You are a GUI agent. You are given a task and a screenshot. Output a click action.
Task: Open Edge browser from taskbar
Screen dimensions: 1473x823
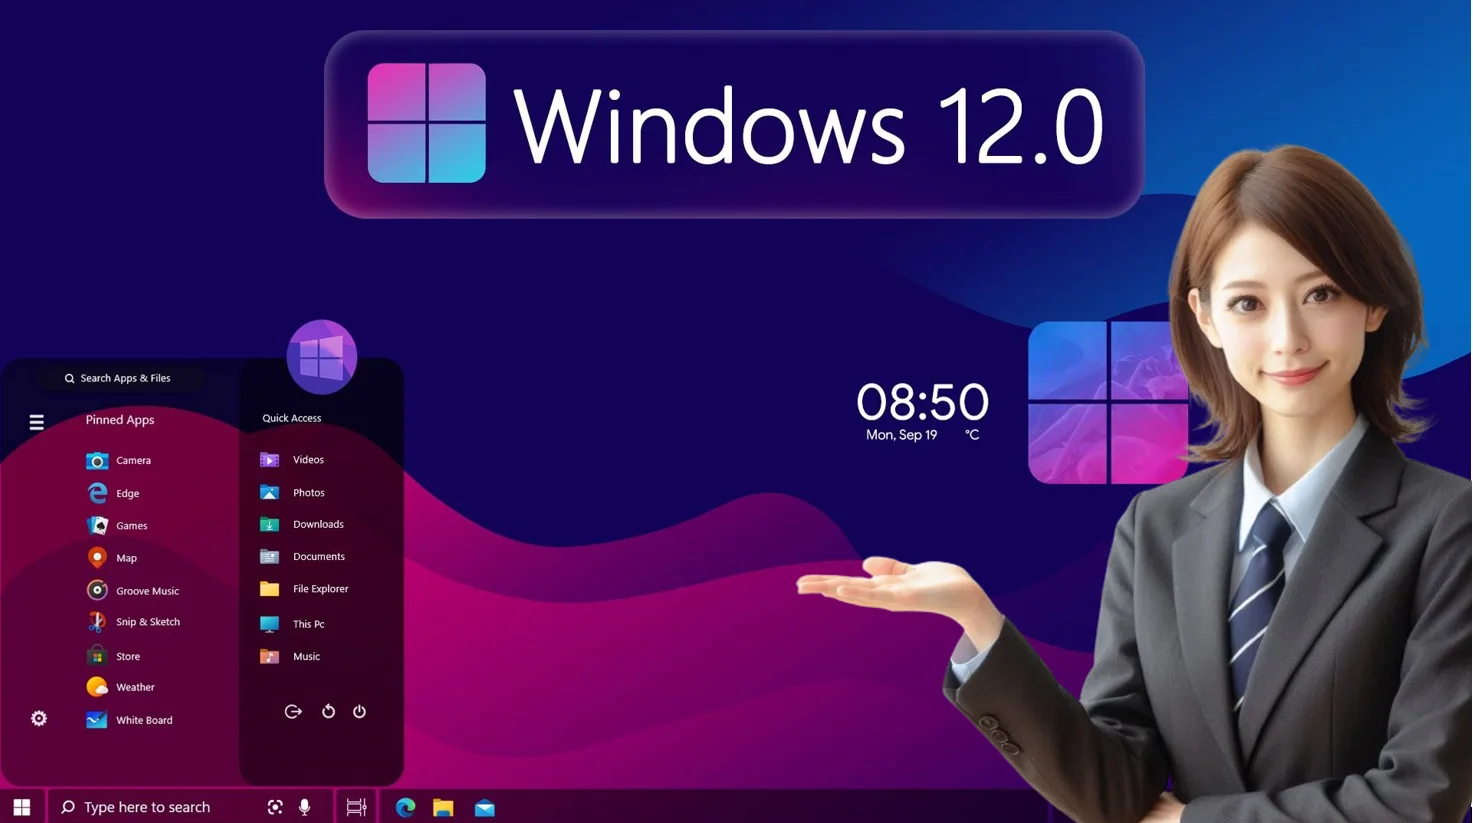point(405,807)
